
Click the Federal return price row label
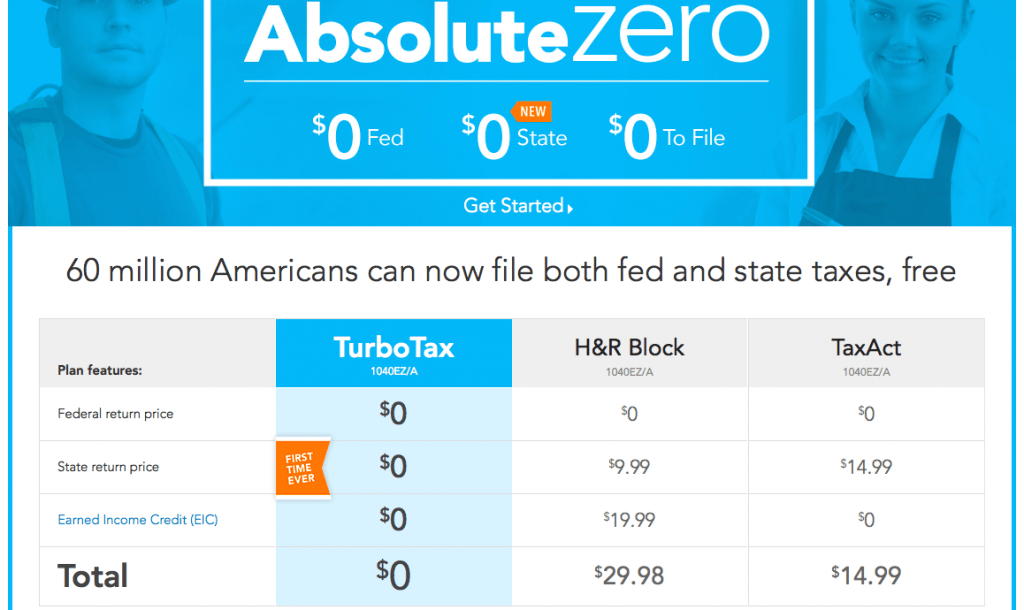point(116,414)
